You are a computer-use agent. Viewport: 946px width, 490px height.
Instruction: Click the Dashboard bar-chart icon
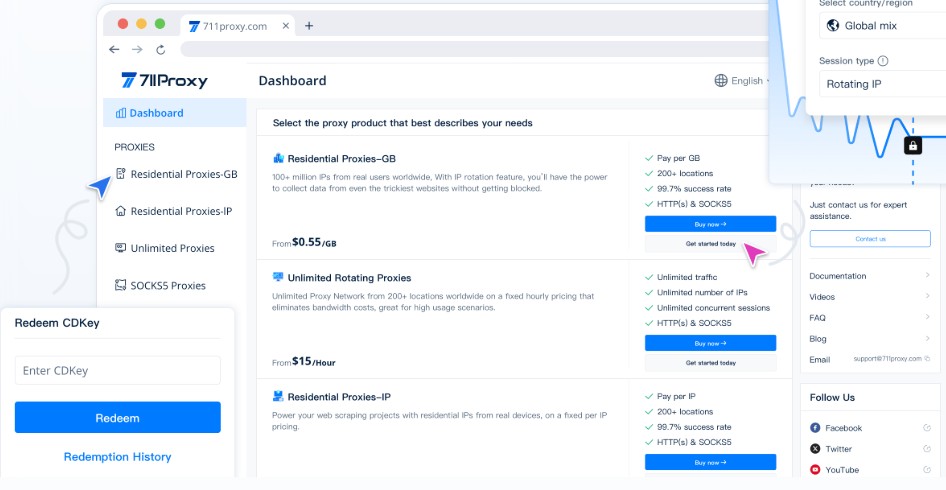pos(121,113)
